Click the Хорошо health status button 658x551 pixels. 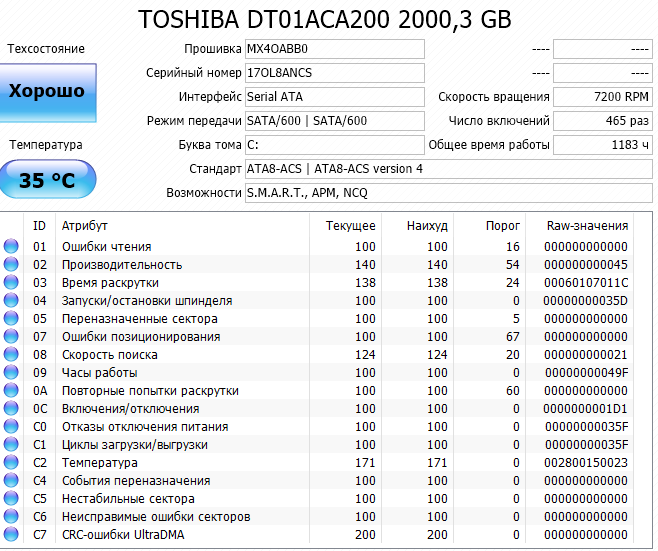point(48,92)
